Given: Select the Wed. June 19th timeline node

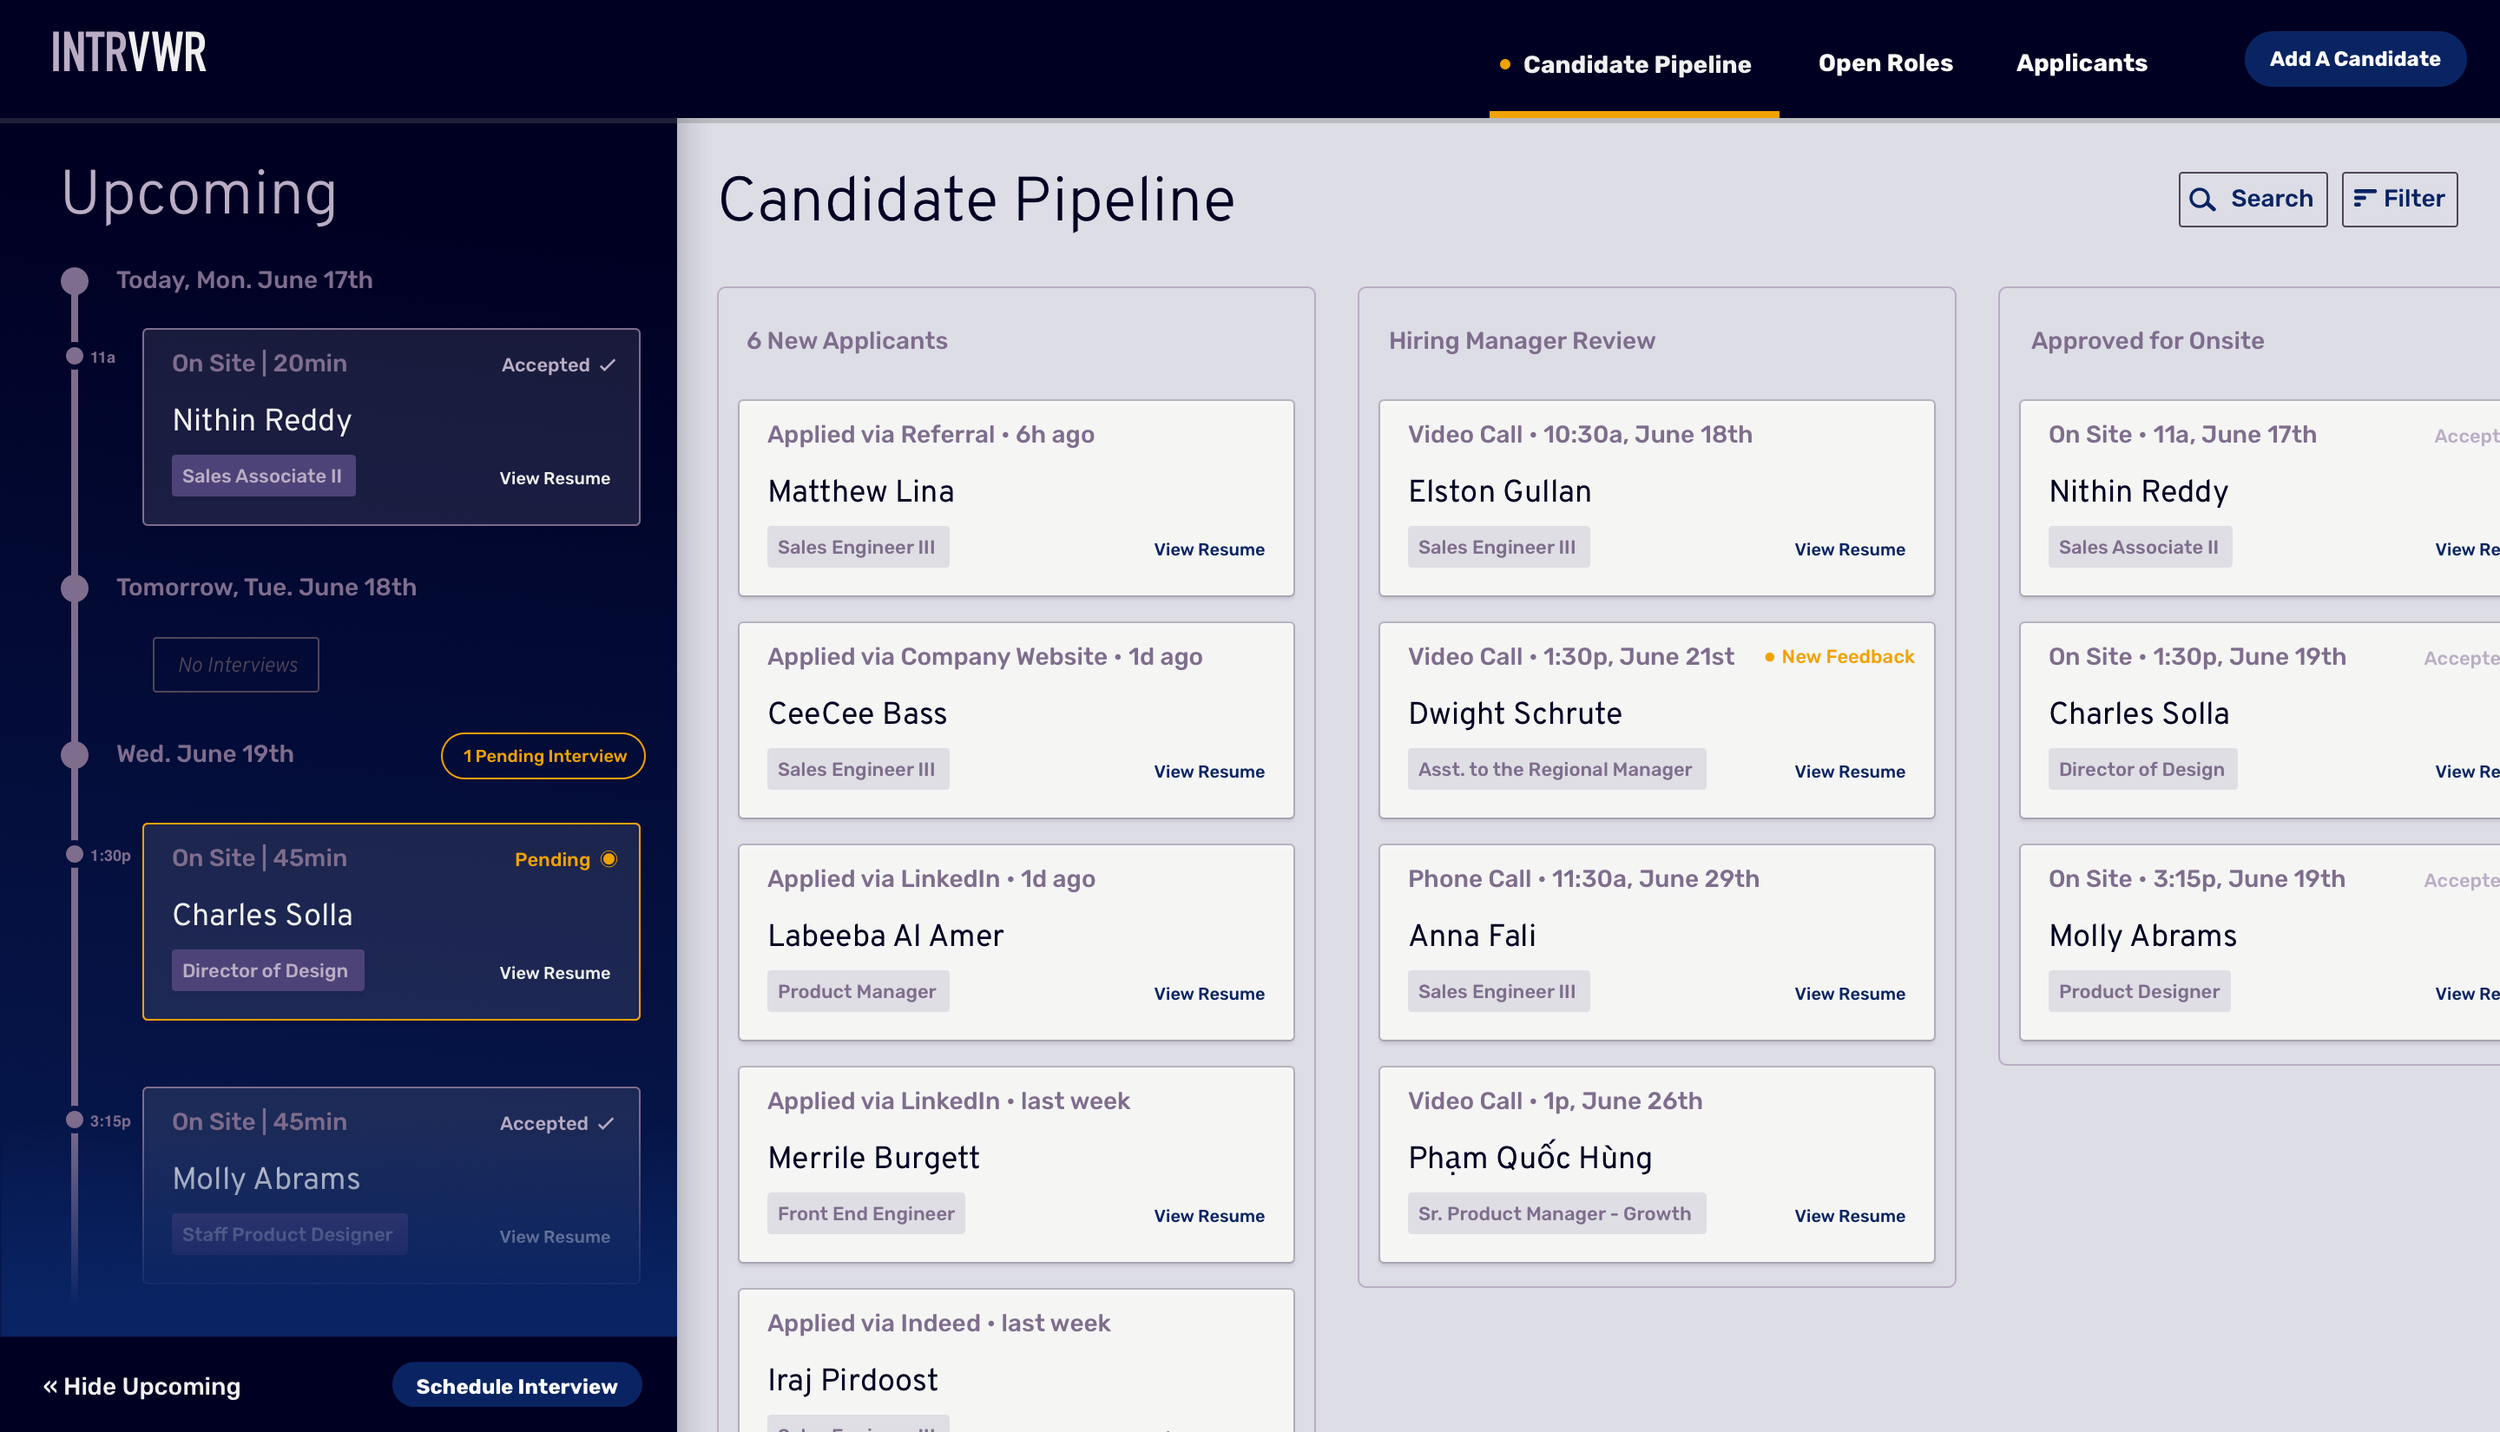Looking at the screenshot, I should click(75, 755).
